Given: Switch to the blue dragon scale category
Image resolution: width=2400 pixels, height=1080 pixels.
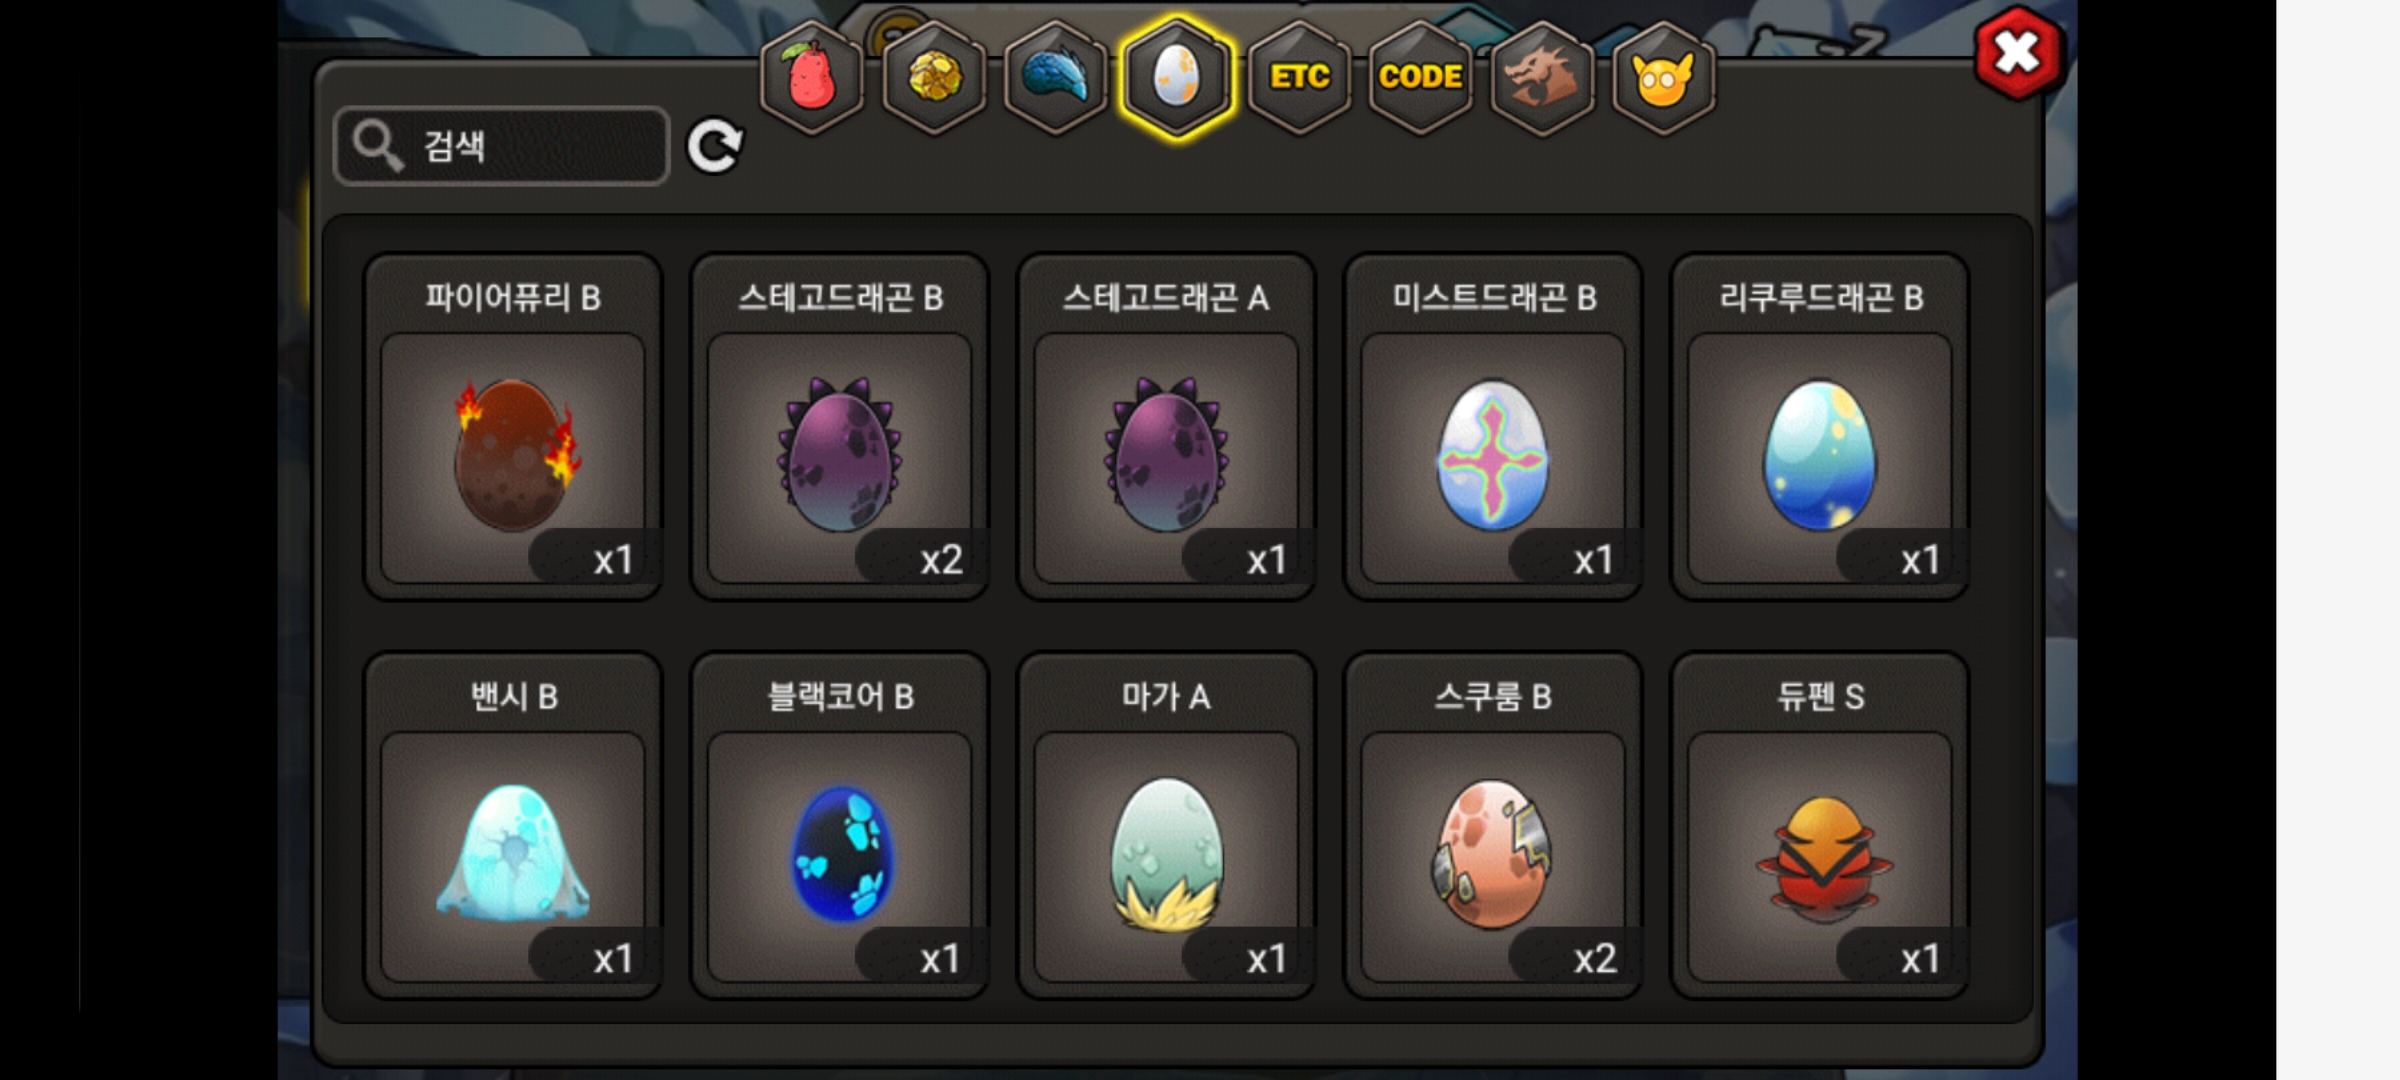Looking at the screenshot, I should pyautogui.click(x=1056, y=77).
